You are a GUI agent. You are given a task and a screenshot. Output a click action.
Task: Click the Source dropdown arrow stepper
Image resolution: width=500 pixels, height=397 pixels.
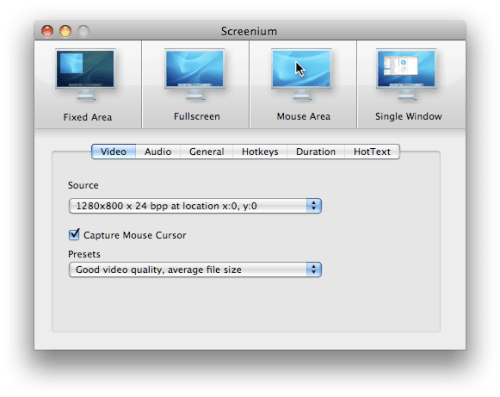314,206
